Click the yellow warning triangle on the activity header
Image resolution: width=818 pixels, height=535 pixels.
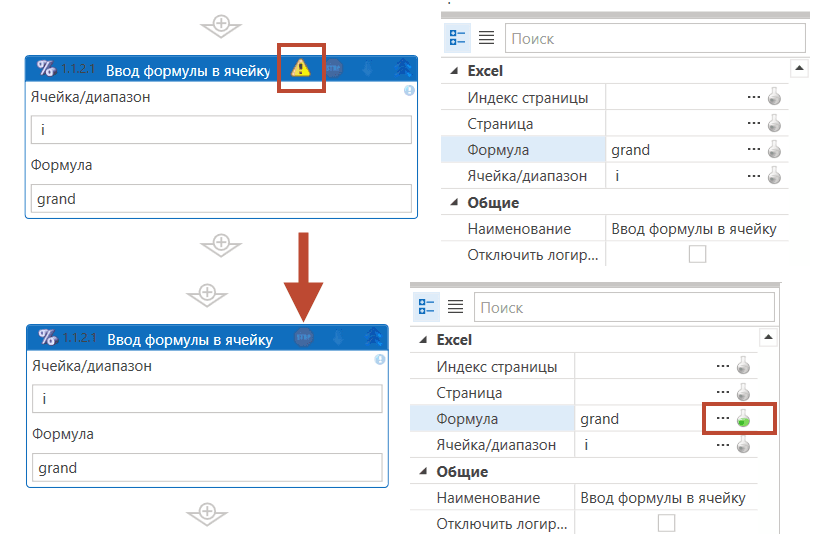(x=301, y=68)
